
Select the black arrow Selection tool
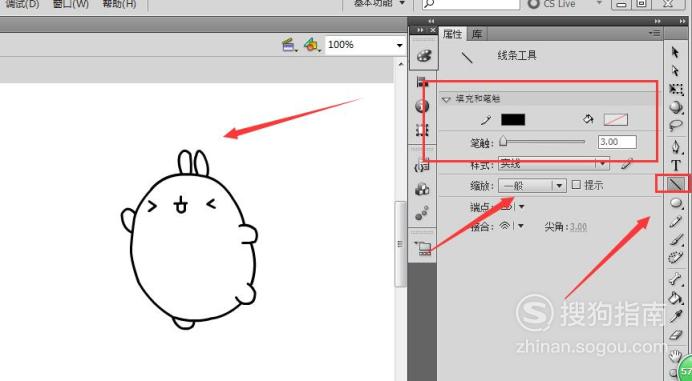tap(675, 52)
